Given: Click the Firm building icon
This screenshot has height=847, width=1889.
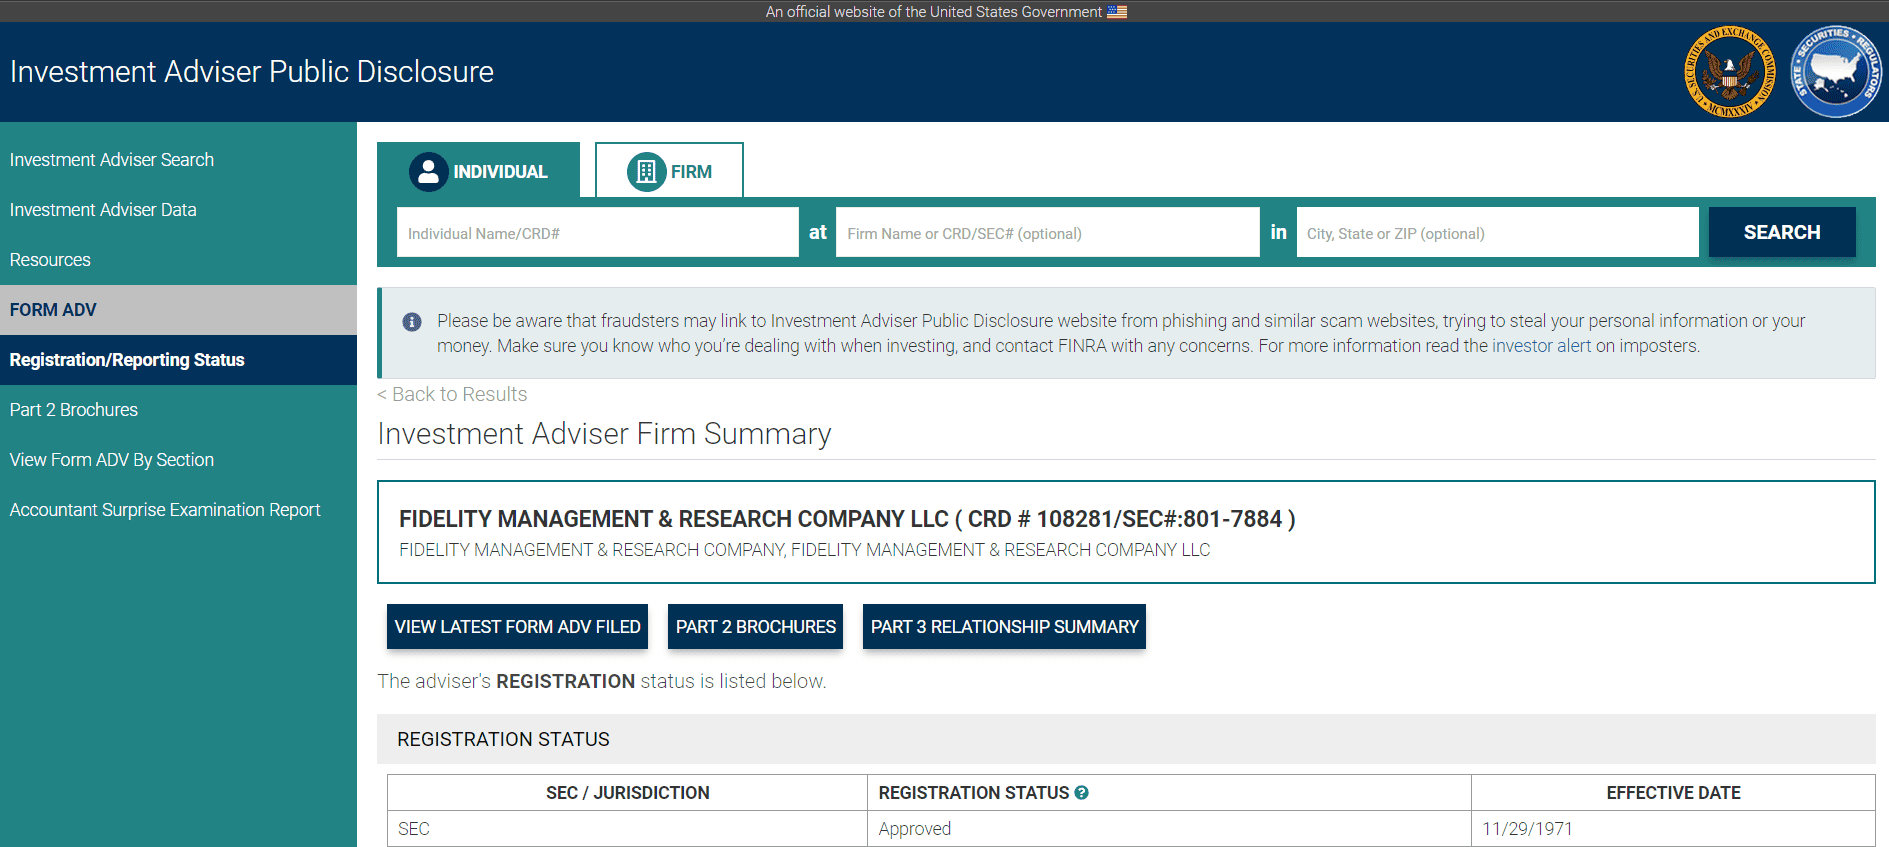Looking at the screenshot, I should (646, 172).
